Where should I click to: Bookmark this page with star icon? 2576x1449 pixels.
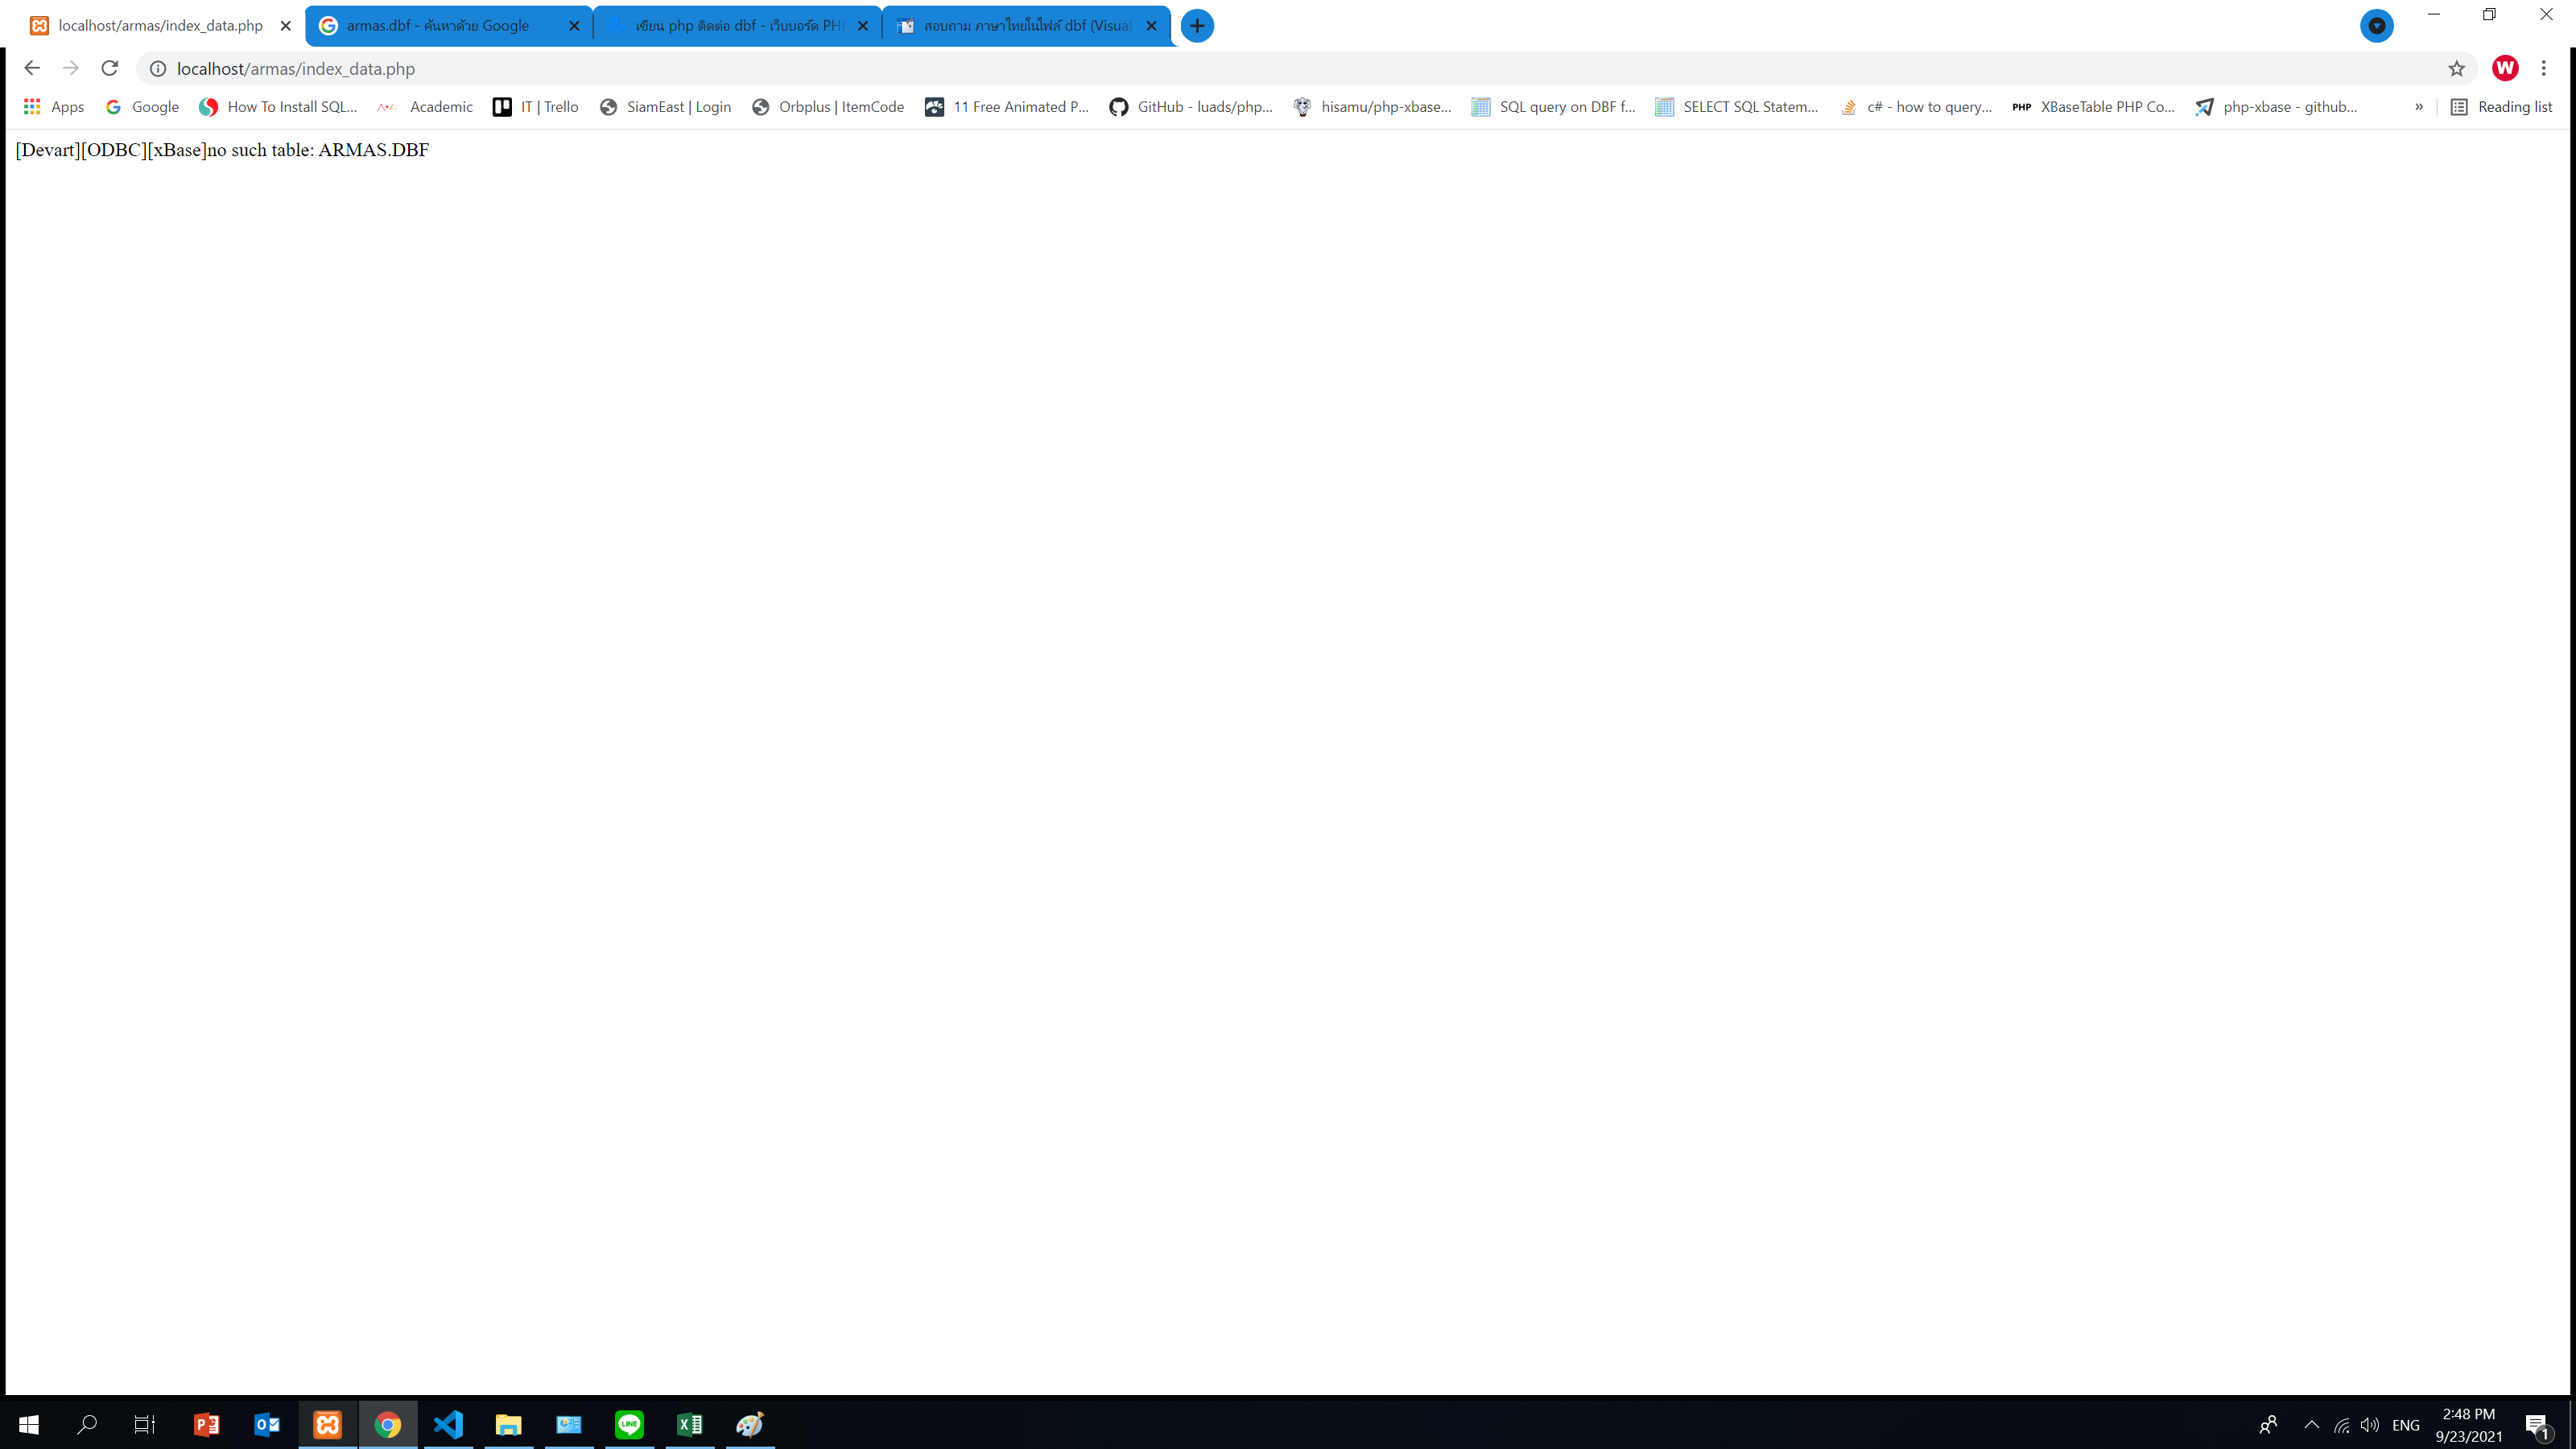[x=2456, y=68]
